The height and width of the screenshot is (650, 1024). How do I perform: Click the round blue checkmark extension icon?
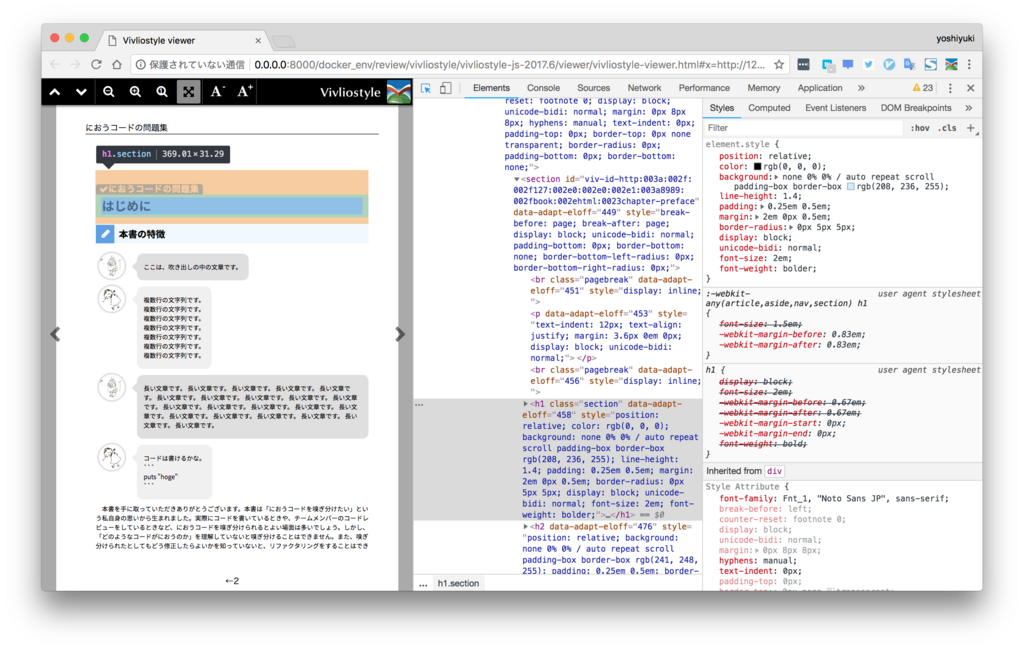889,64
